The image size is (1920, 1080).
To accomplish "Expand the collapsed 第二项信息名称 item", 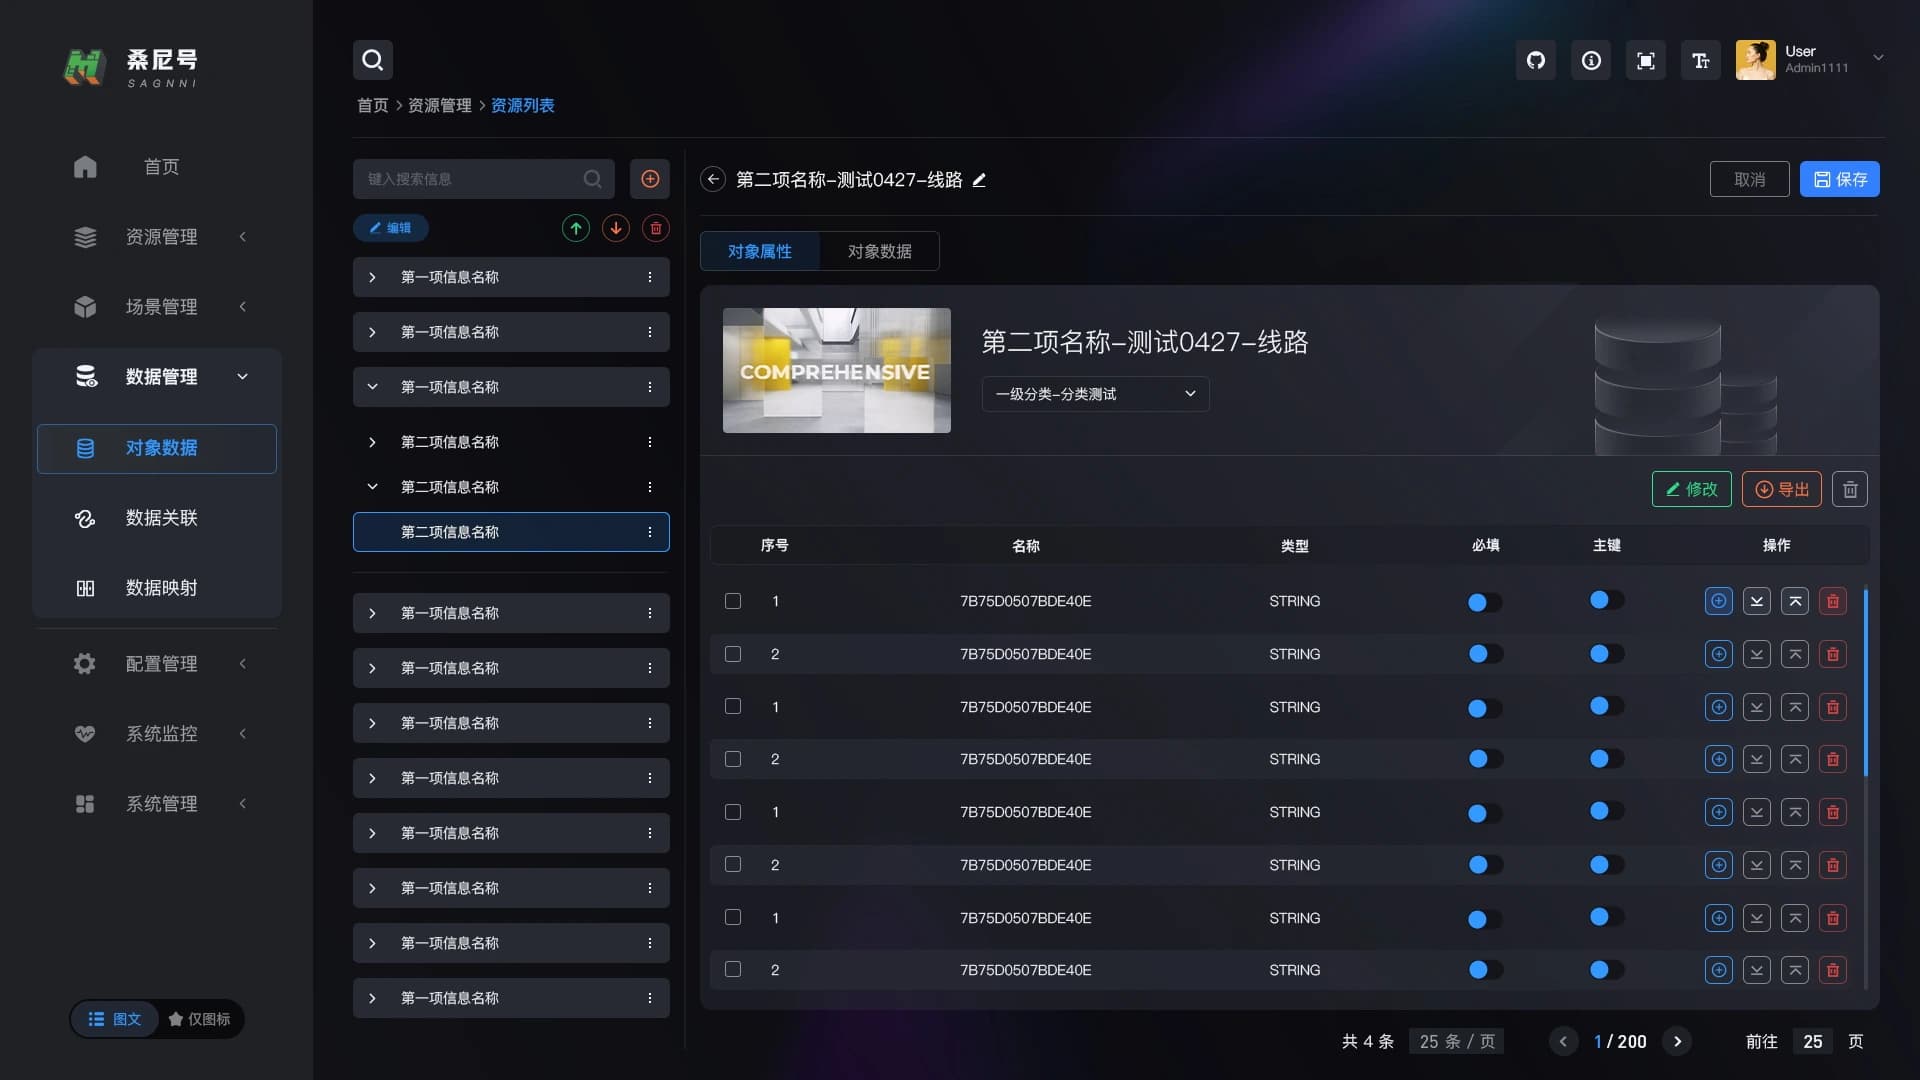I will pyautogui.click(x=372, y=442).
